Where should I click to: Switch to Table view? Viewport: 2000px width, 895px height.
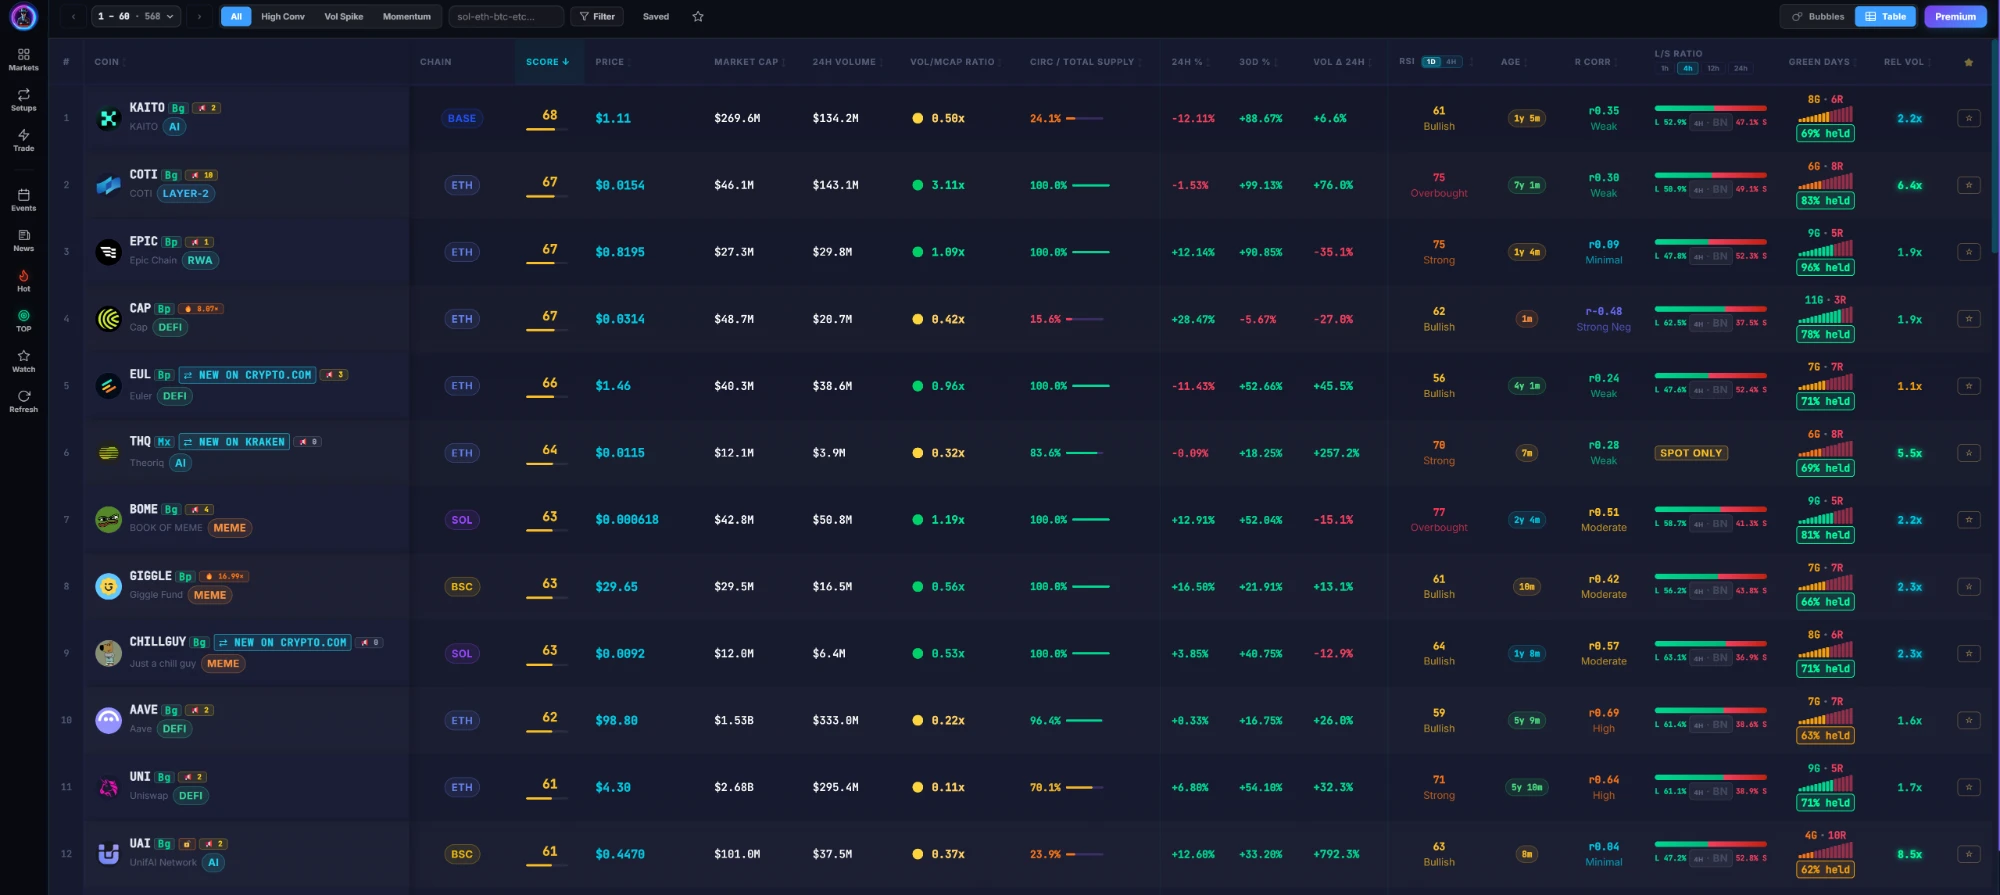(1886, 16)
